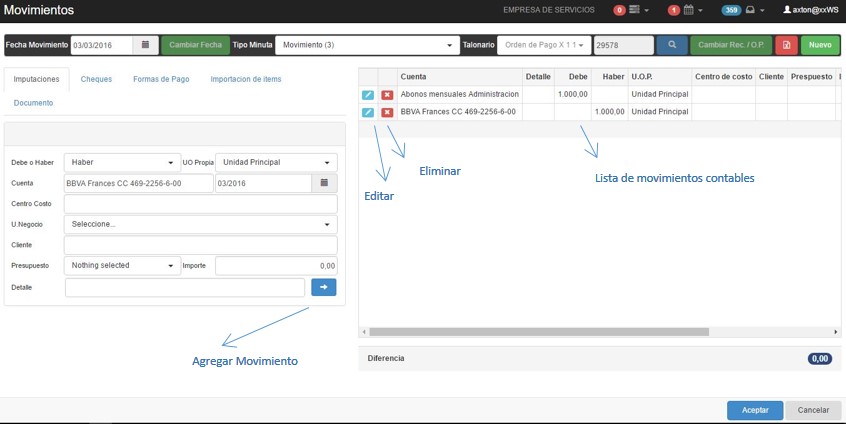Edit the BBVA Frances movement row
The width and height of the screenshot is (846, 424).
pos(368,112)
